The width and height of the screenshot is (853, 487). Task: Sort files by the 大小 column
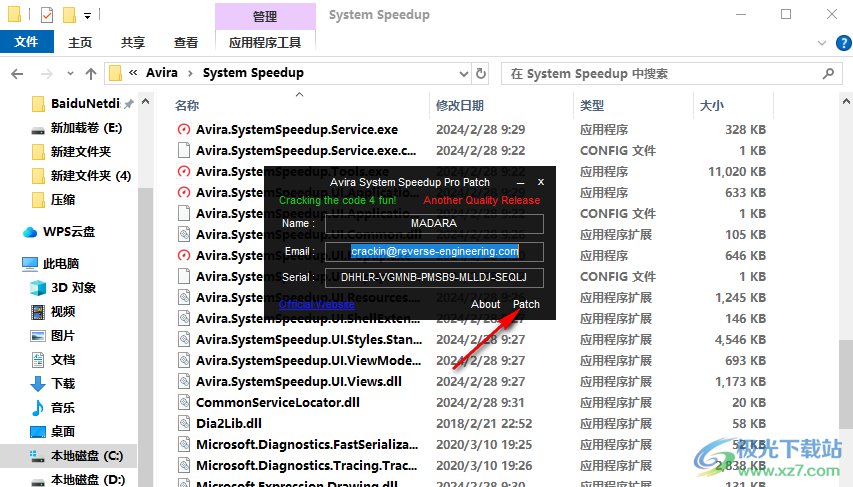[x=712, y=106]
